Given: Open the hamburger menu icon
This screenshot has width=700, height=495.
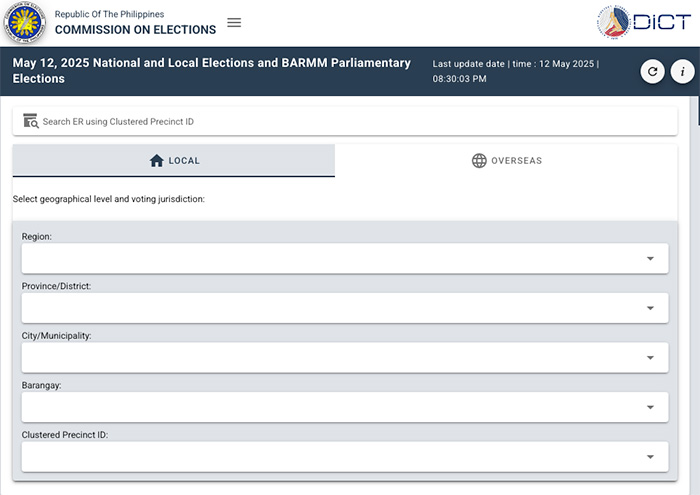Looking at the screenshot, I should [x=234, y=22].
